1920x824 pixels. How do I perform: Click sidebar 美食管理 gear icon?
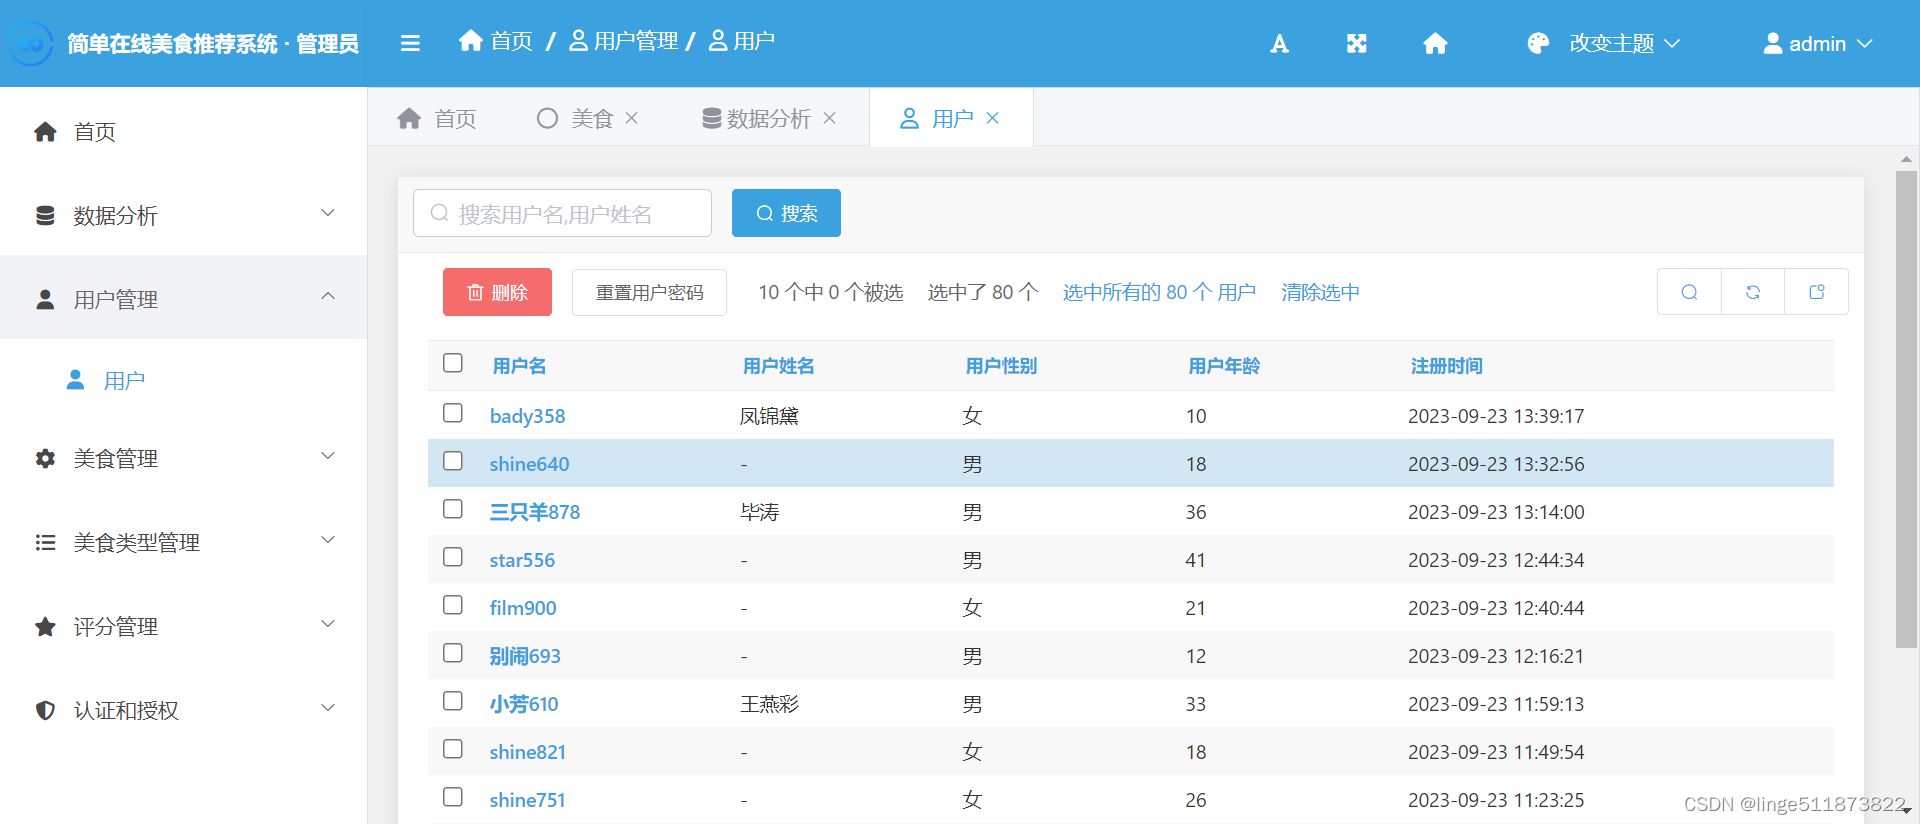click(x=45, y=459)
